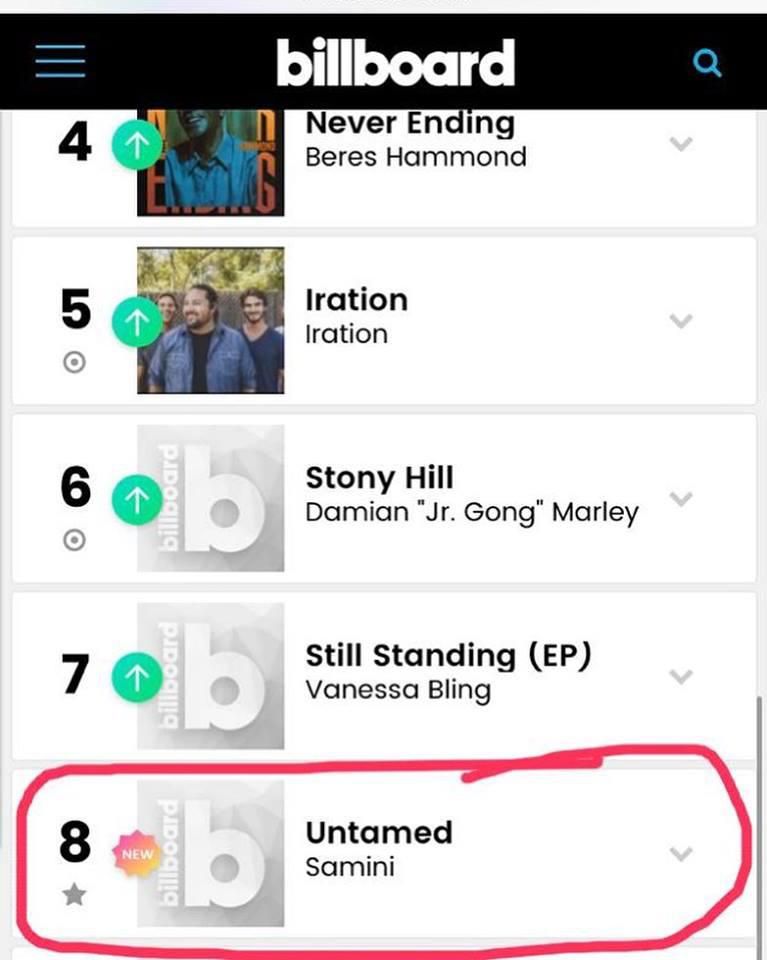The image size is (767, 960).
Task: Click the search magnifier icon
Action: 707,62
